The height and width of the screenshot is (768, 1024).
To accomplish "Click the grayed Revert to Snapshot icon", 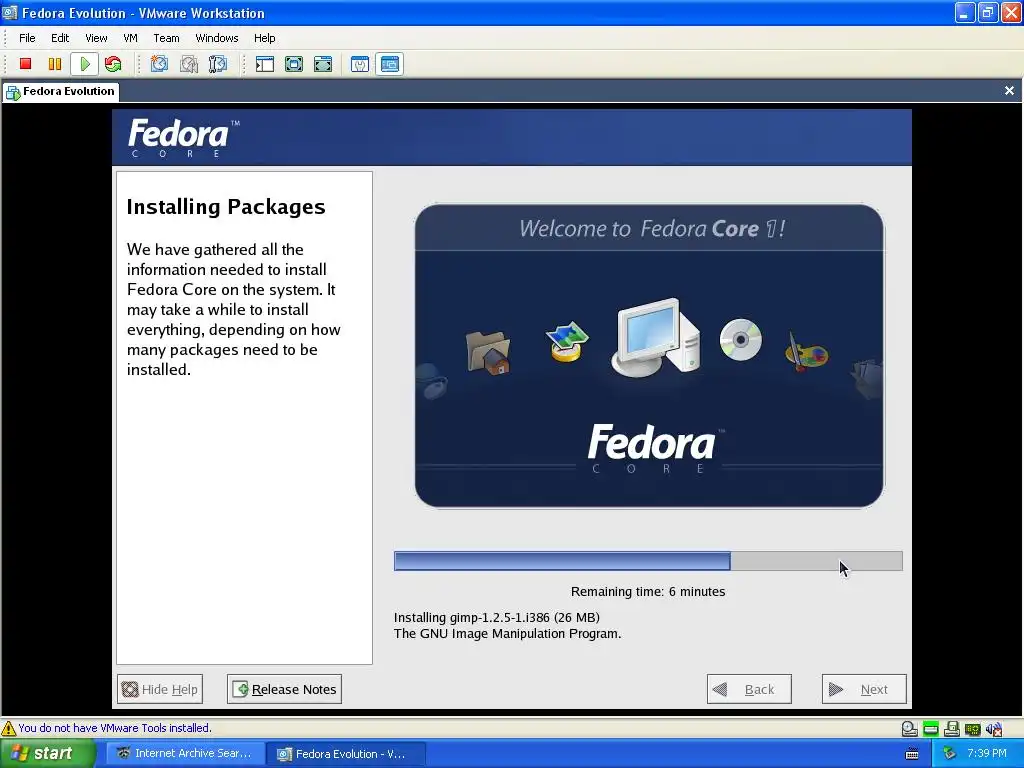I will click(x=189, y=64).
